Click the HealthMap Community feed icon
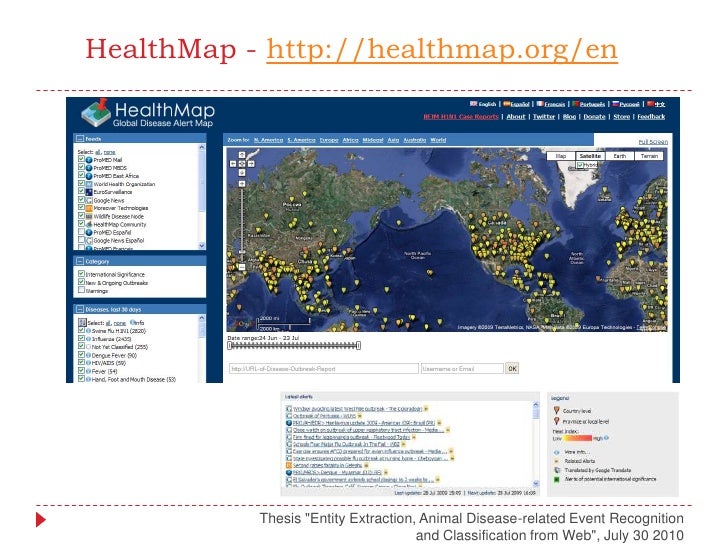The height and width of the screenshot is (546, 728). coord(89,224)
